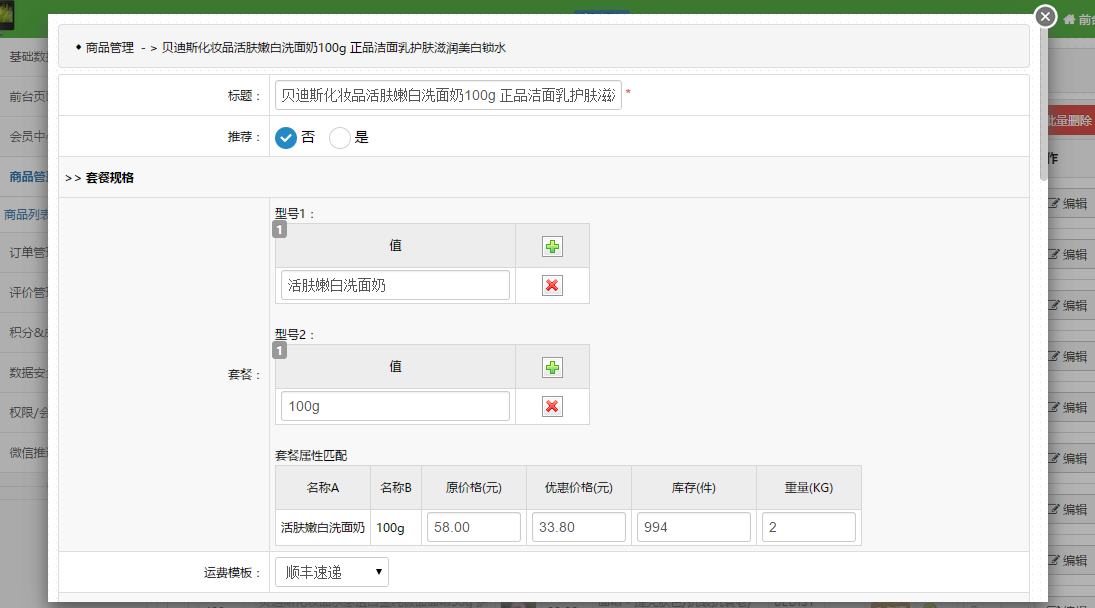Open the 运费模板 dropdown
The image size is (1095, 608).
coord(332,572)
